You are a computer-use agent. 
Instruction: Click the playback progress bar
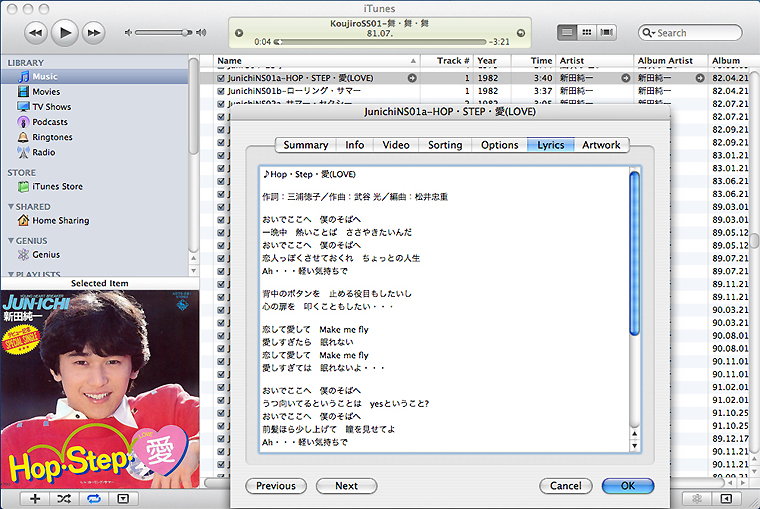click(x=380, y=42)
